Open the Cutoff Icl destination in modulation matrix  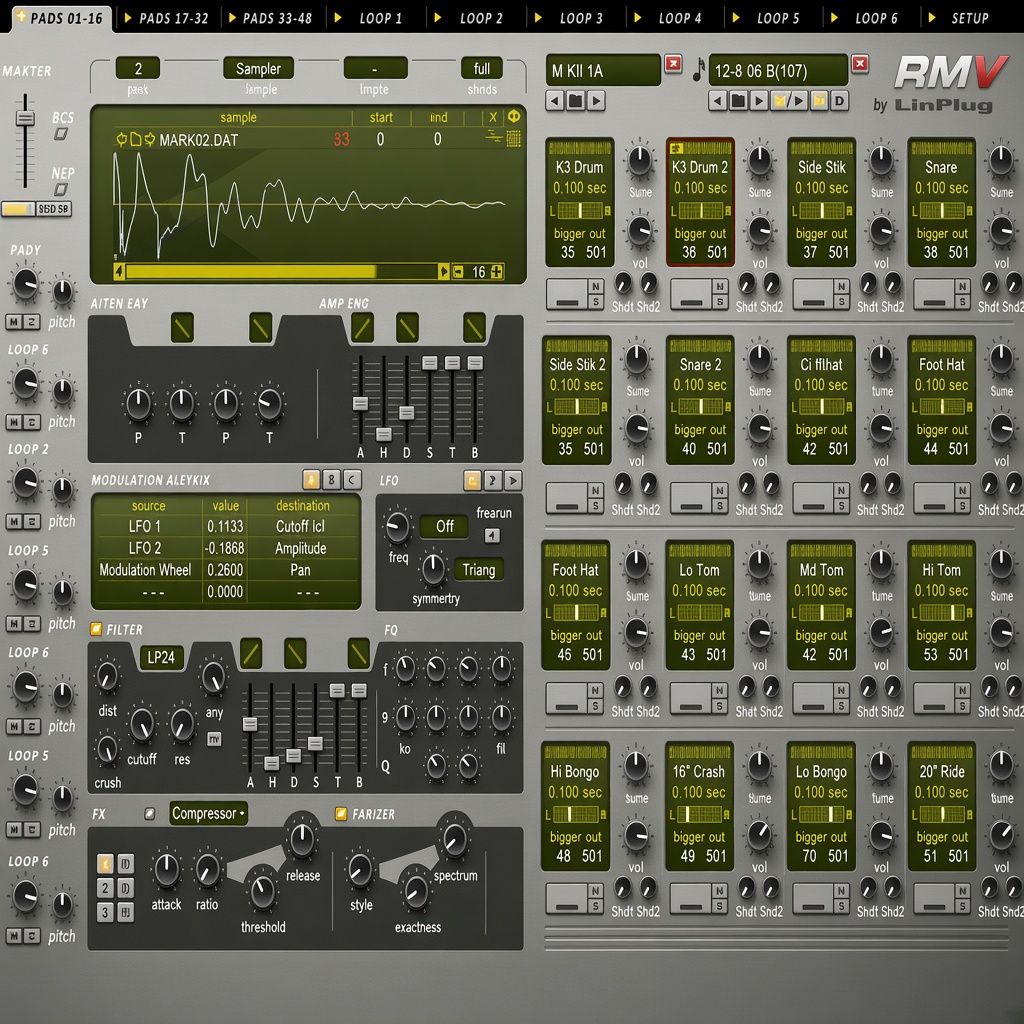302,526
